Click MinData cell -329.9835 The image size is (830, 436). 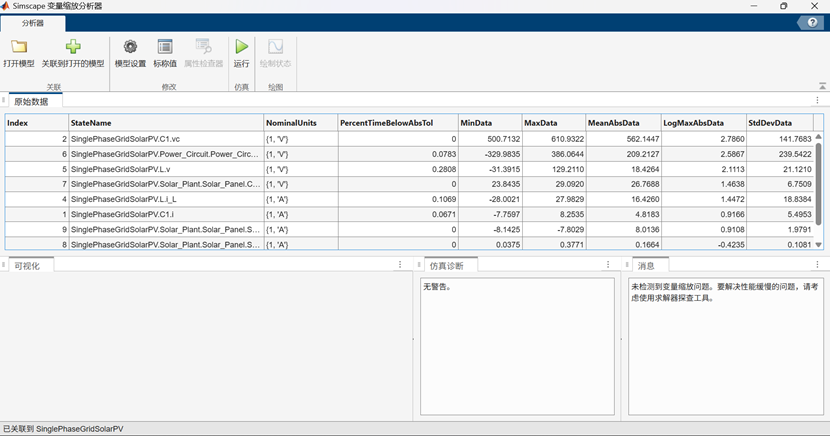490,154
